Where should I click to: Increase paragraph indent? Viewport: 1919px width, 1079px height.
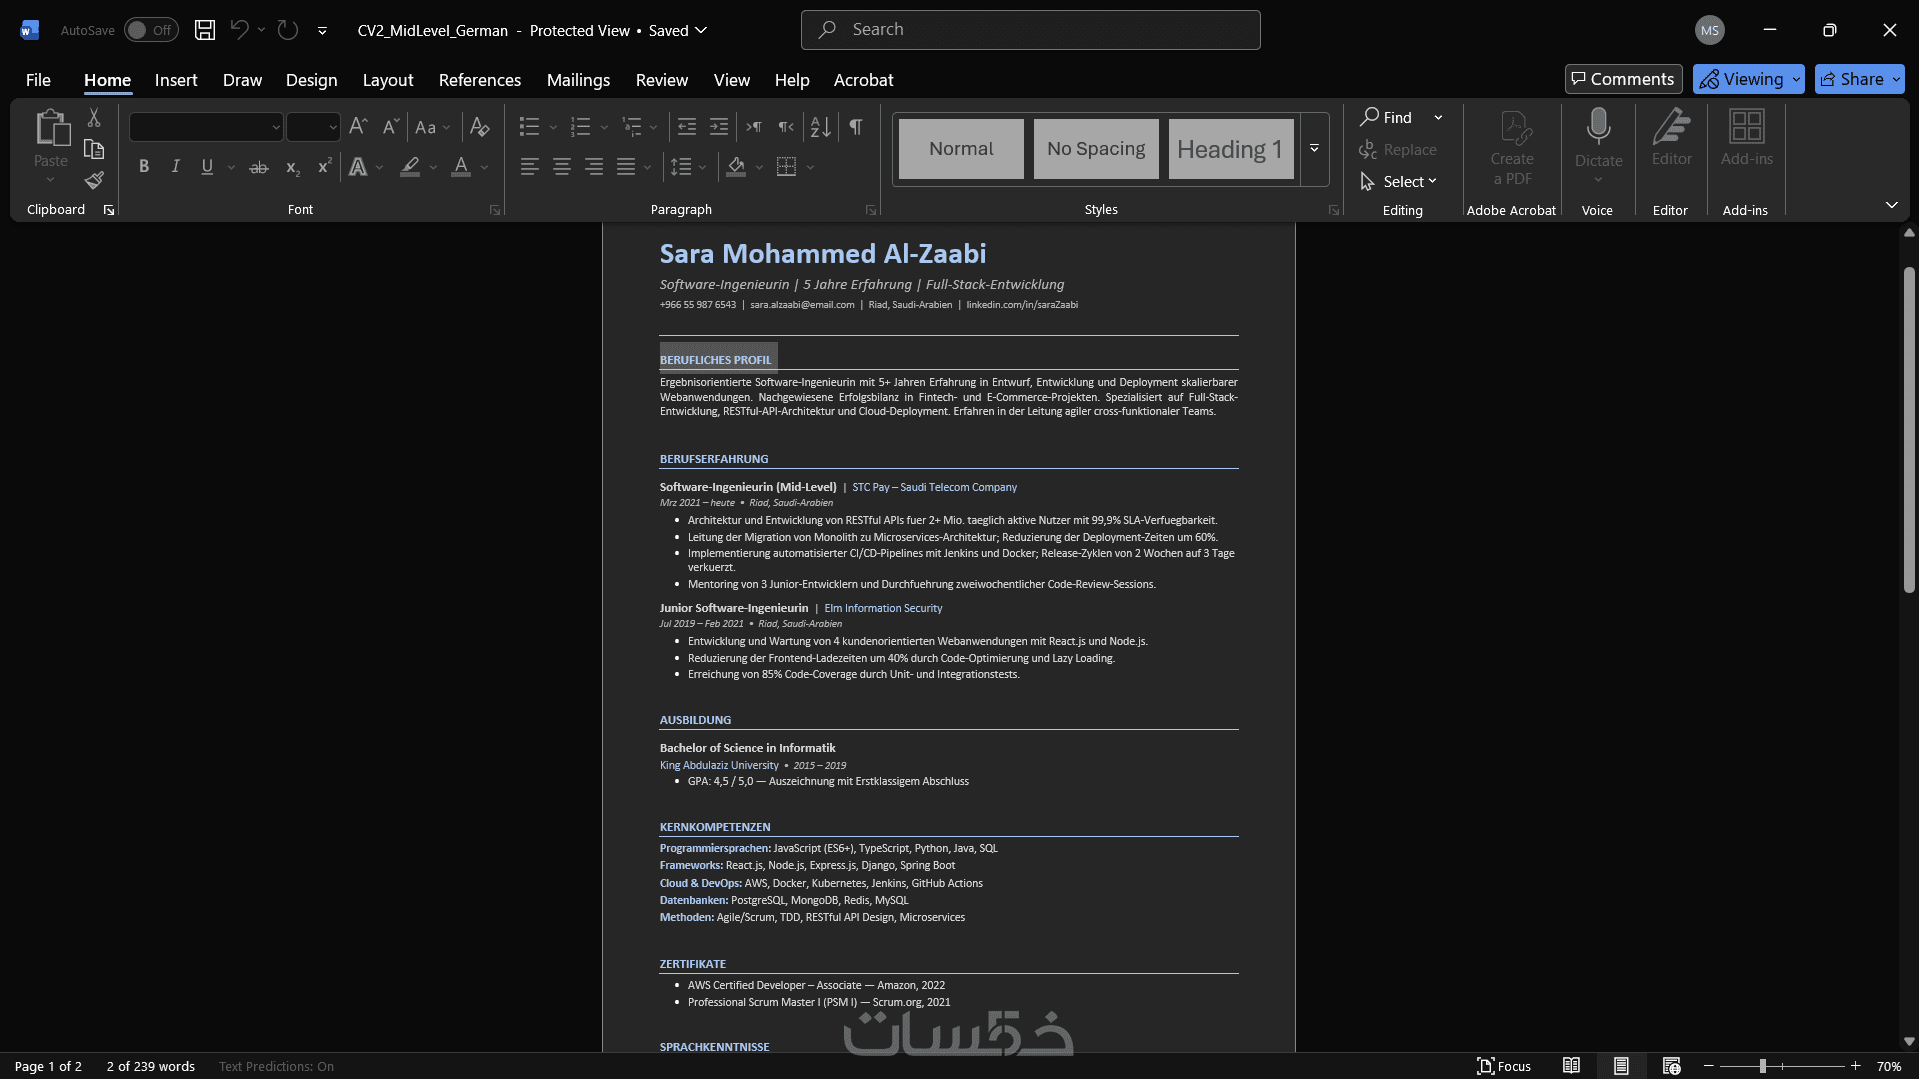click(x=719, y=127)
